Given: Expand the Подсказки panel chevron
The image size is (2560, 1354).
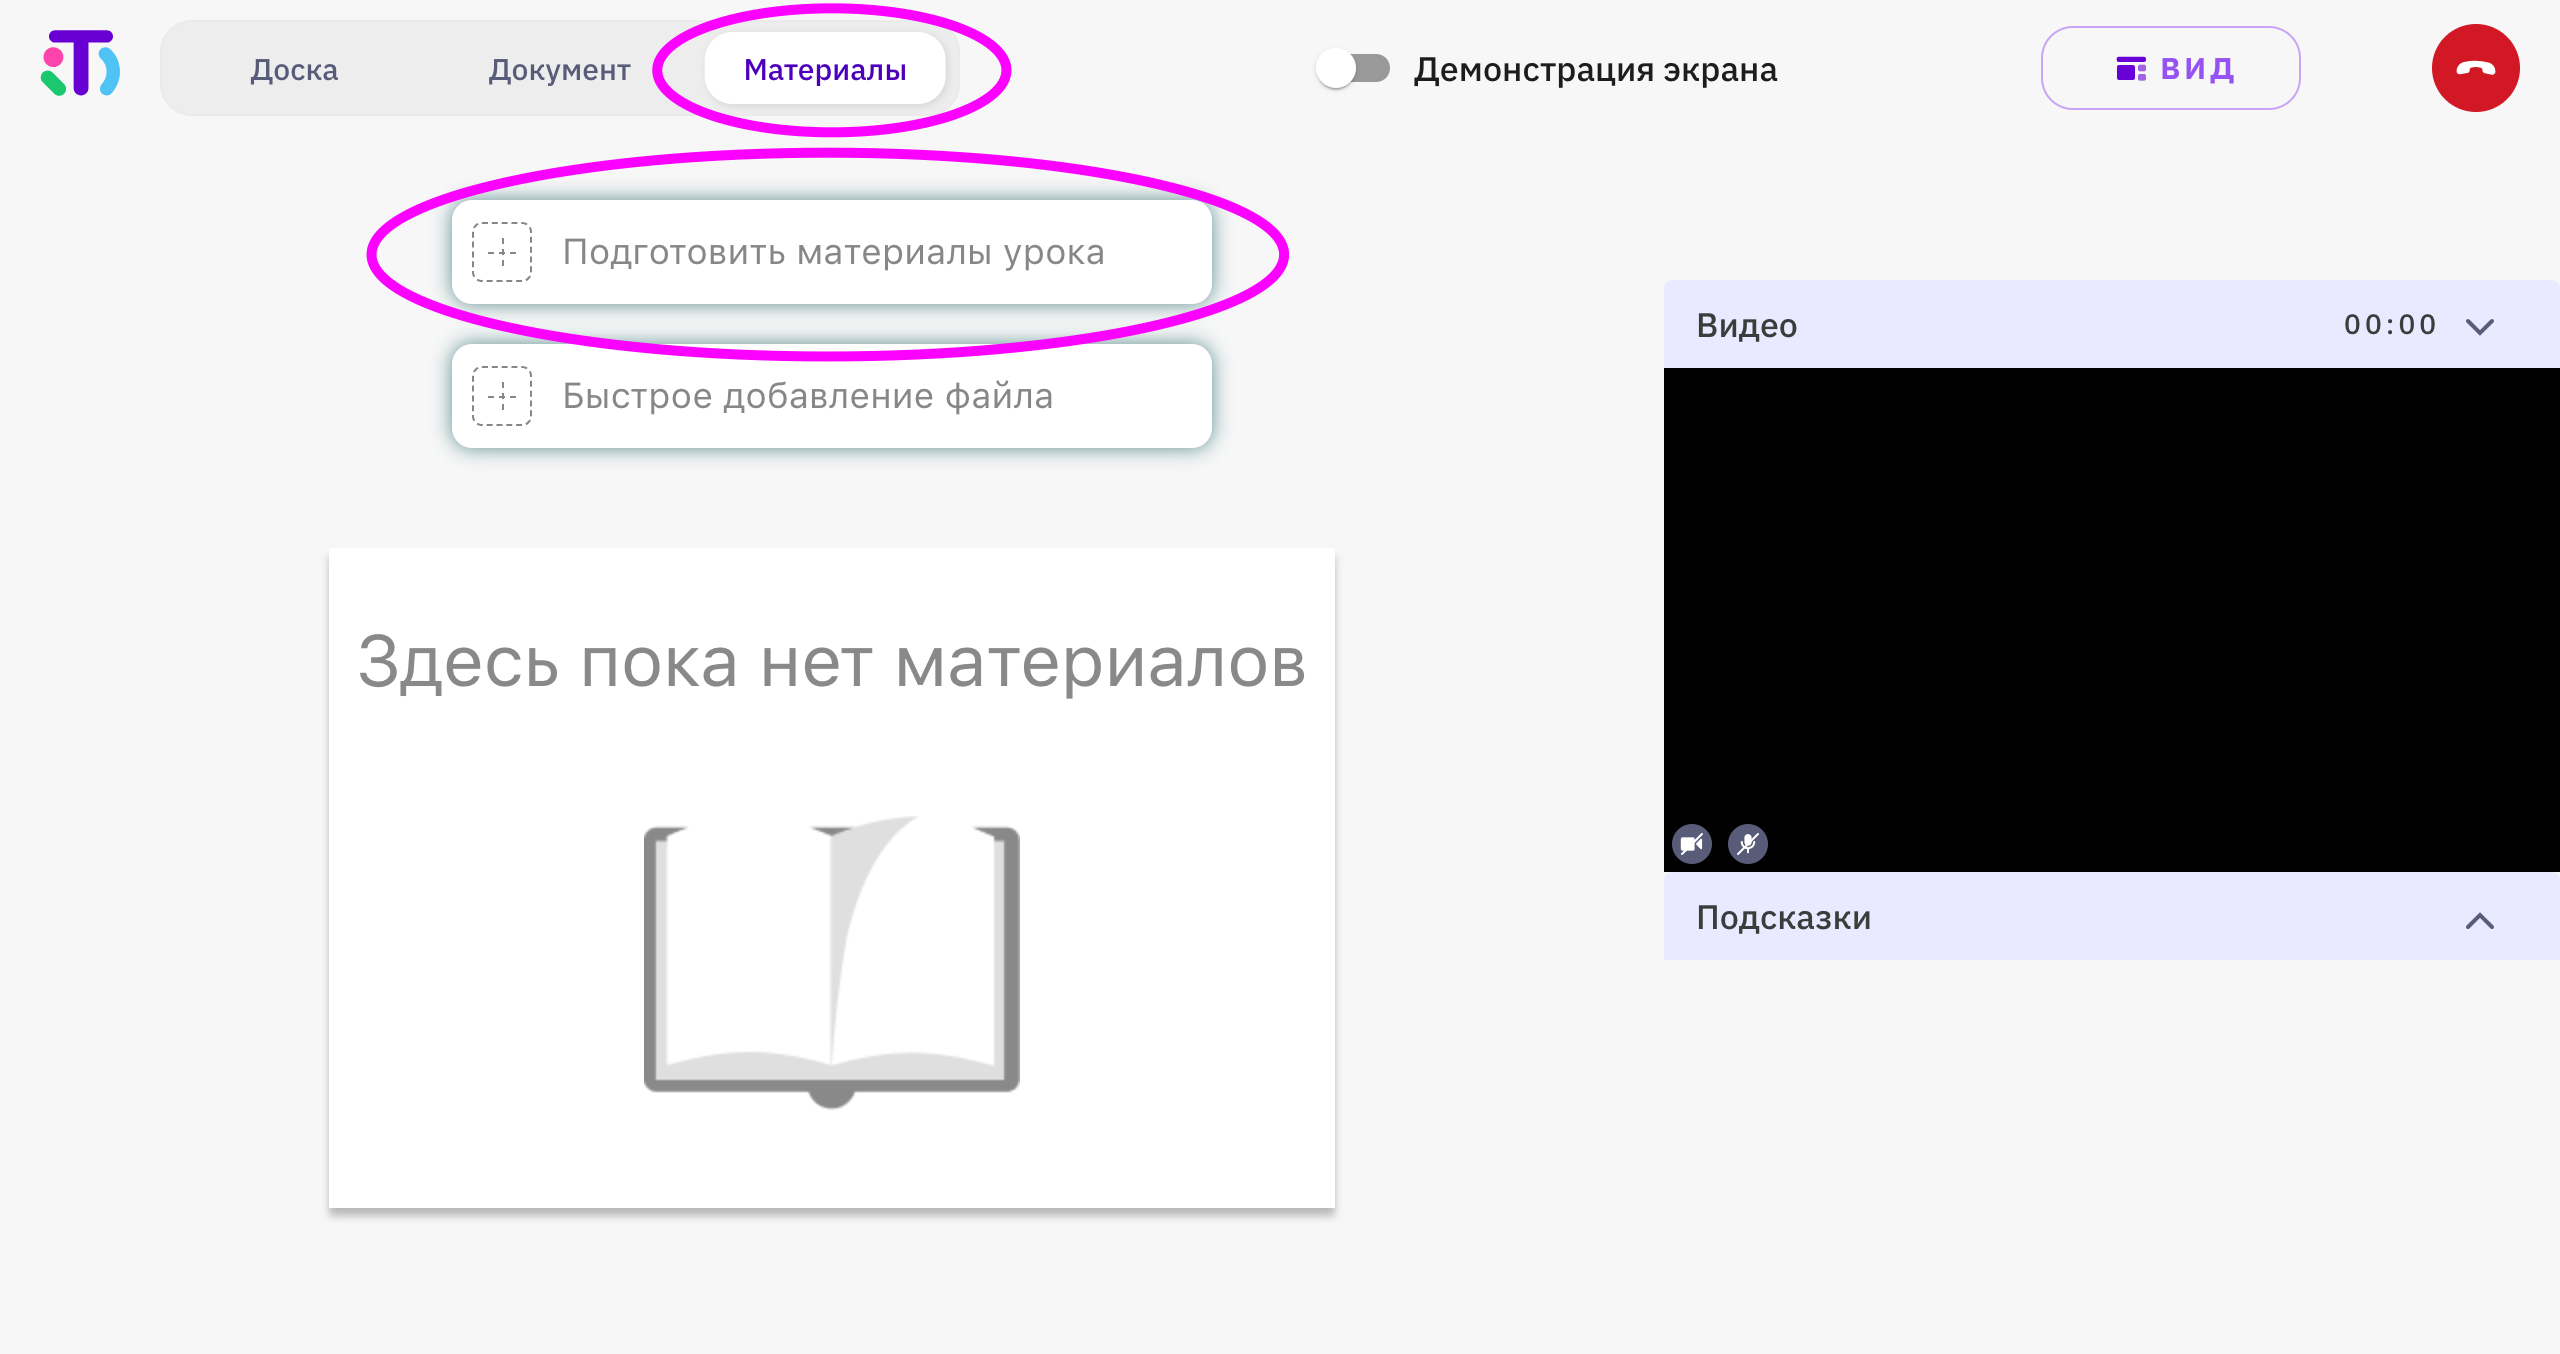Looking at the screenshot, I should 2480,920.
